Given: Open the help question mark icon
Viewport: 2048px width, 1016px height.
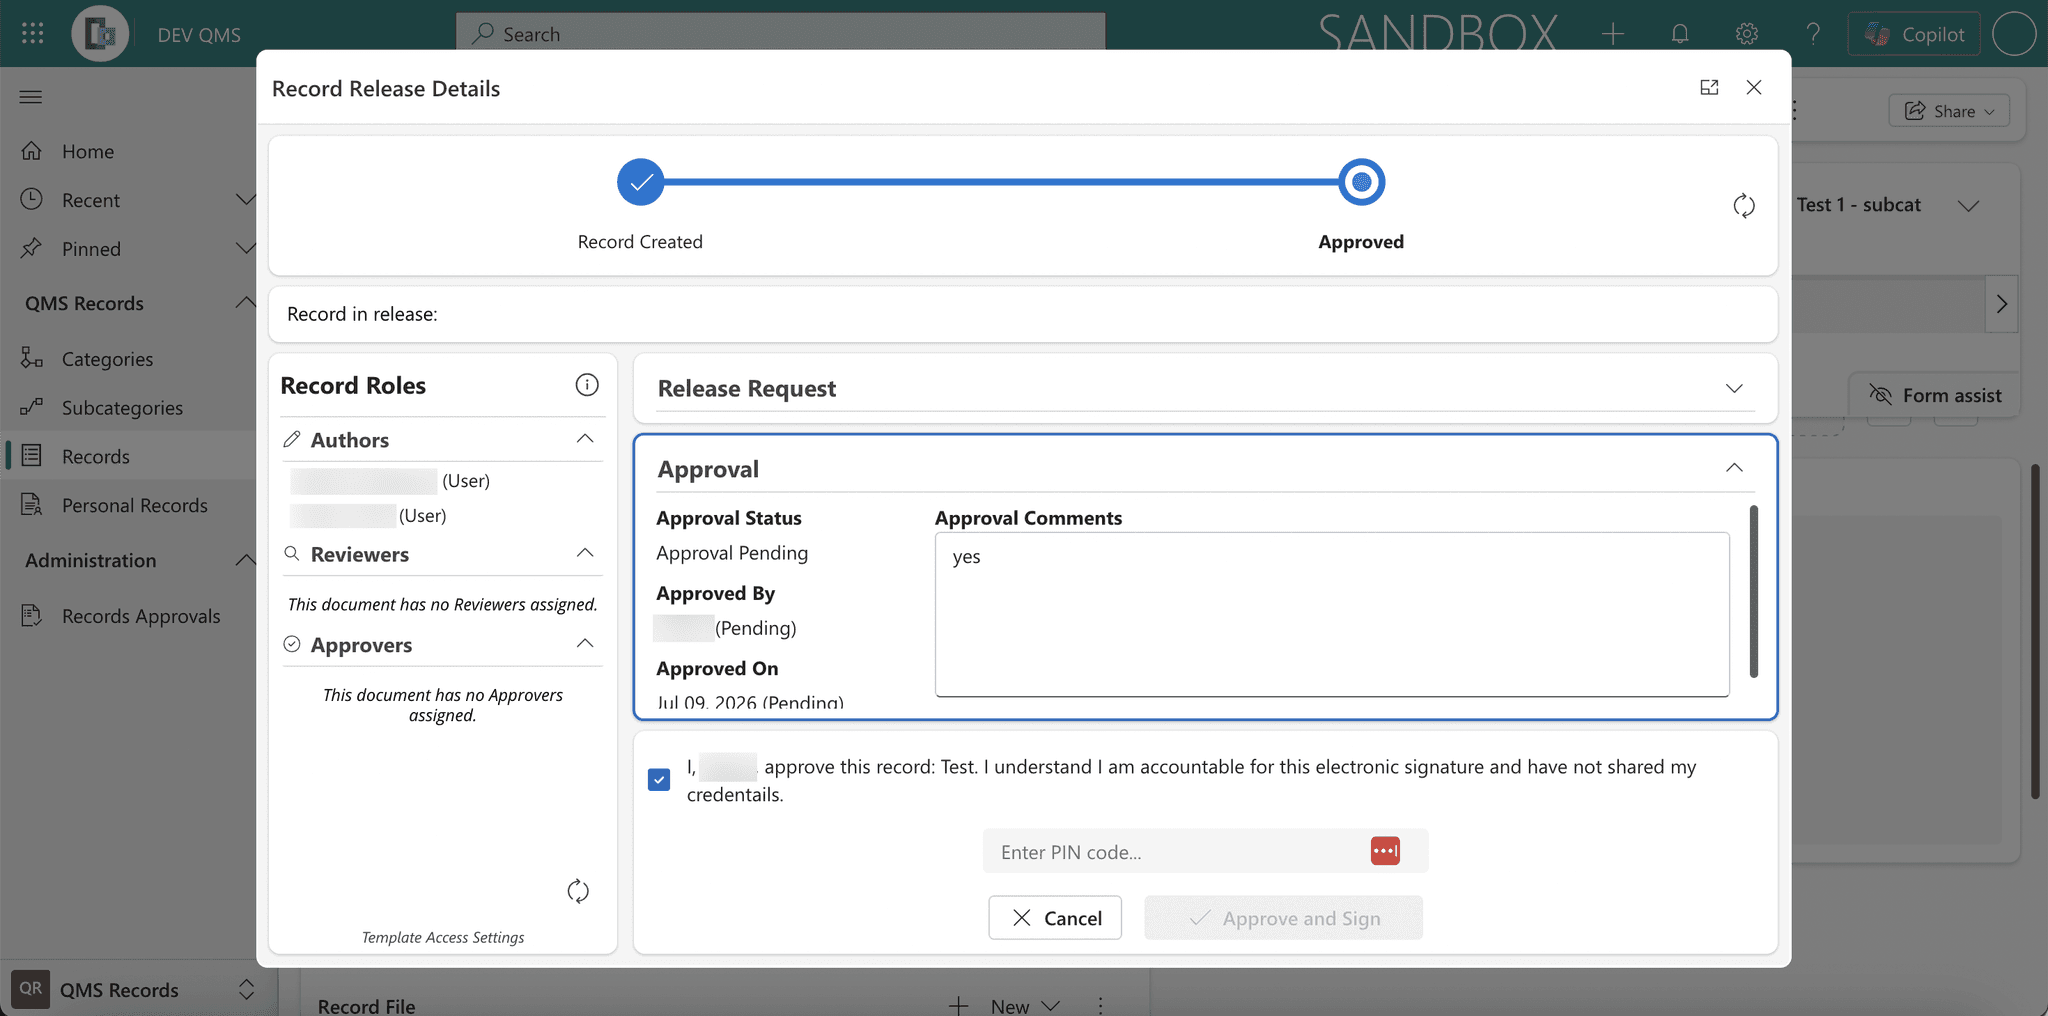Looking at the screenshot, I should 1813,34.
